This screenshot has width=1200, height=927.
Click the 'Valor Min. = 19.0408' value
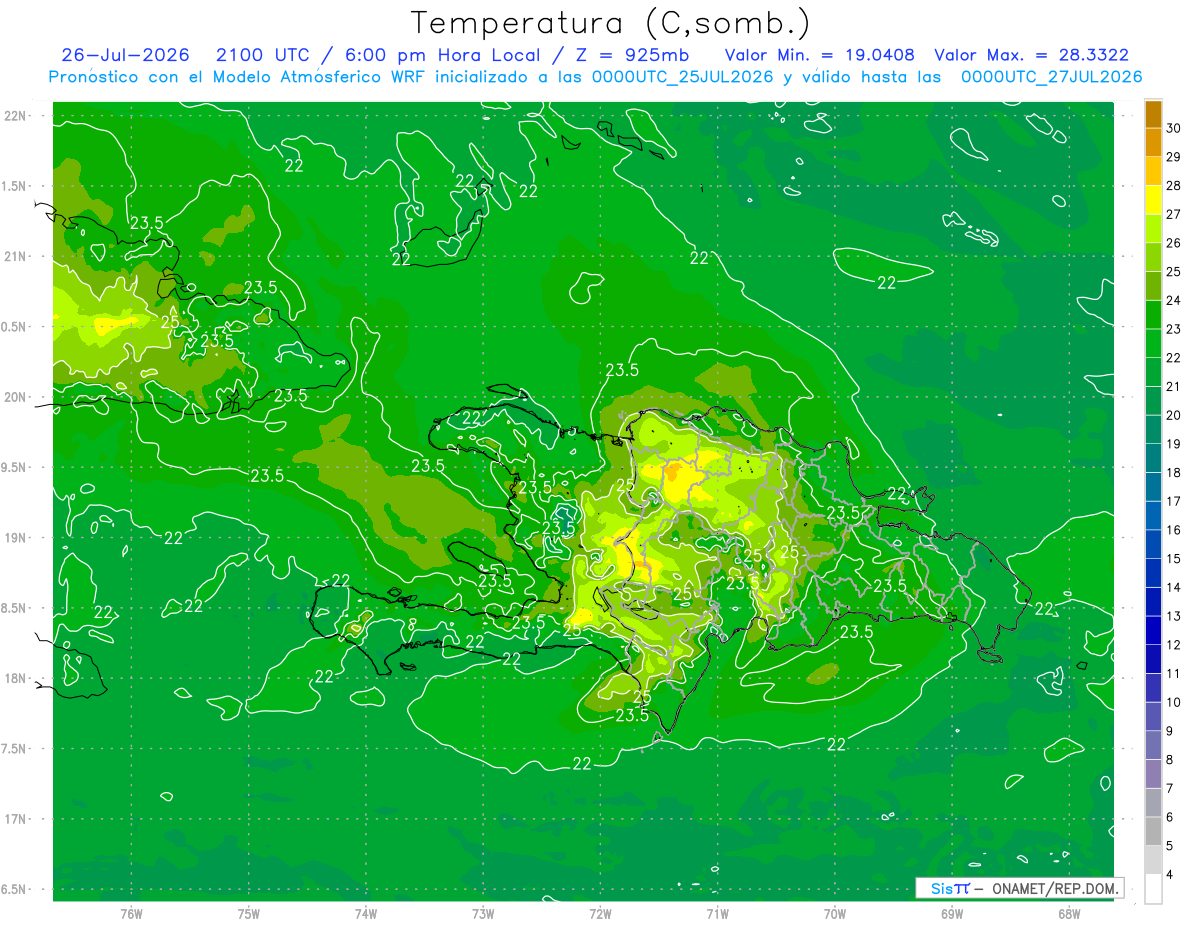(x=820, y=55)
